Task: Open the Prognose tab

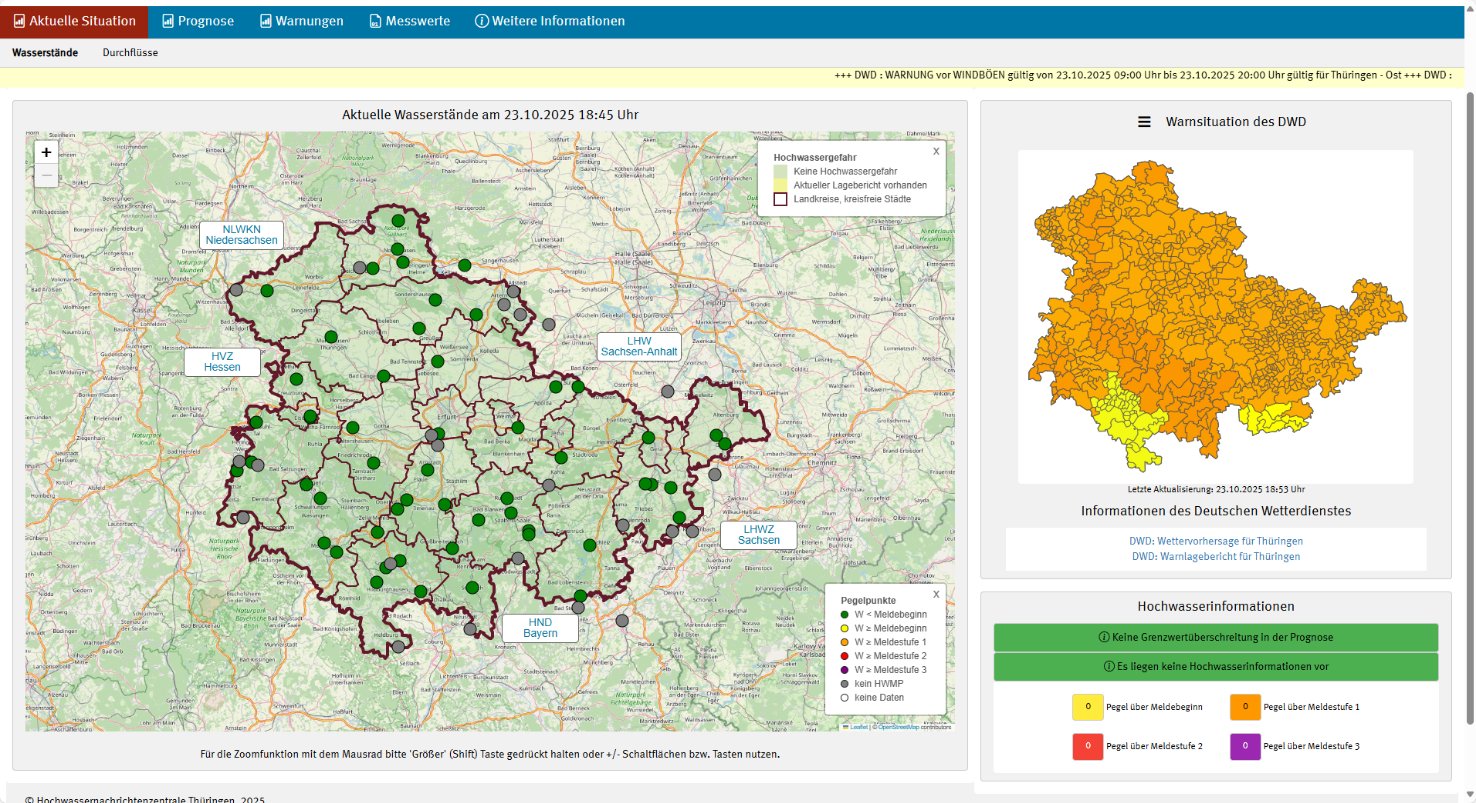Action: click(x=197, y=21)
